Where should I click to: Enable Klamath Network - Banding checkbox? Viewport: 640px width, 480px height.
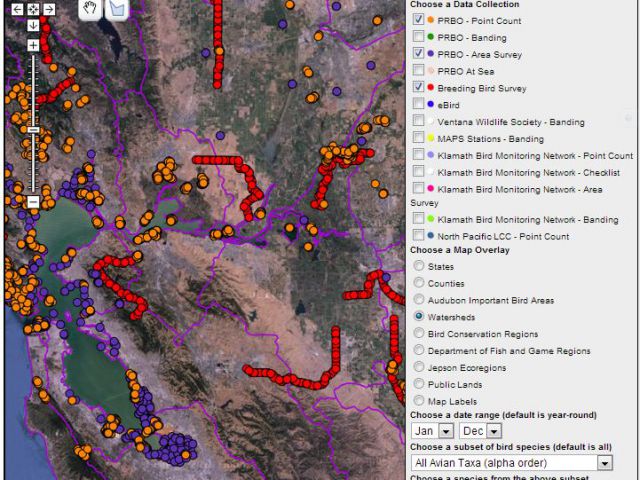pyautogui.click(x=418, y=218)
